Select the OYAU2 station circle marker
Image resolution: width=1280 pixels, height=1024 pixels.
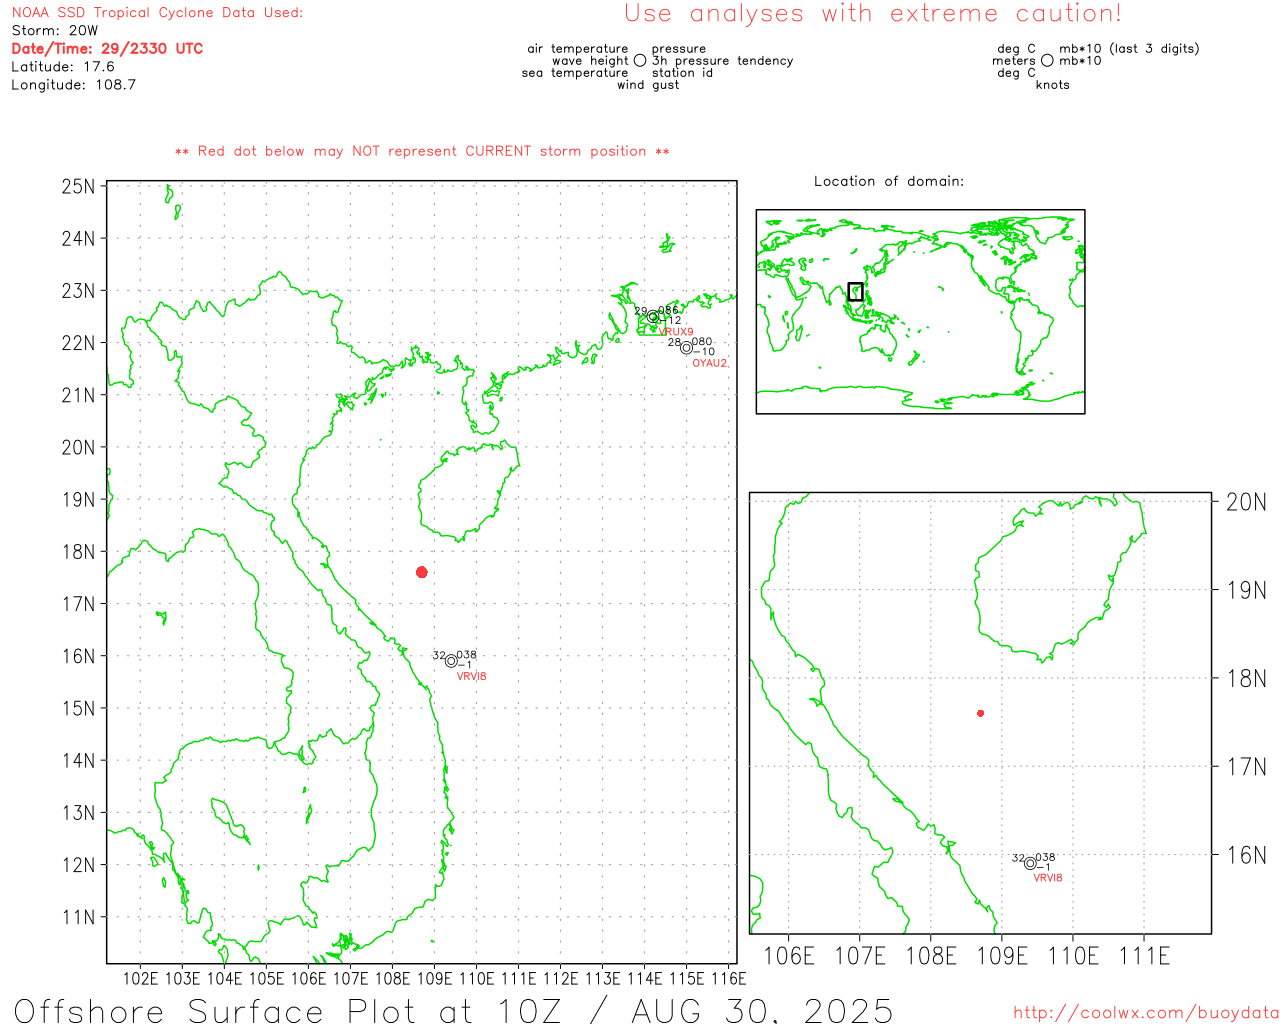click(686, 348)
